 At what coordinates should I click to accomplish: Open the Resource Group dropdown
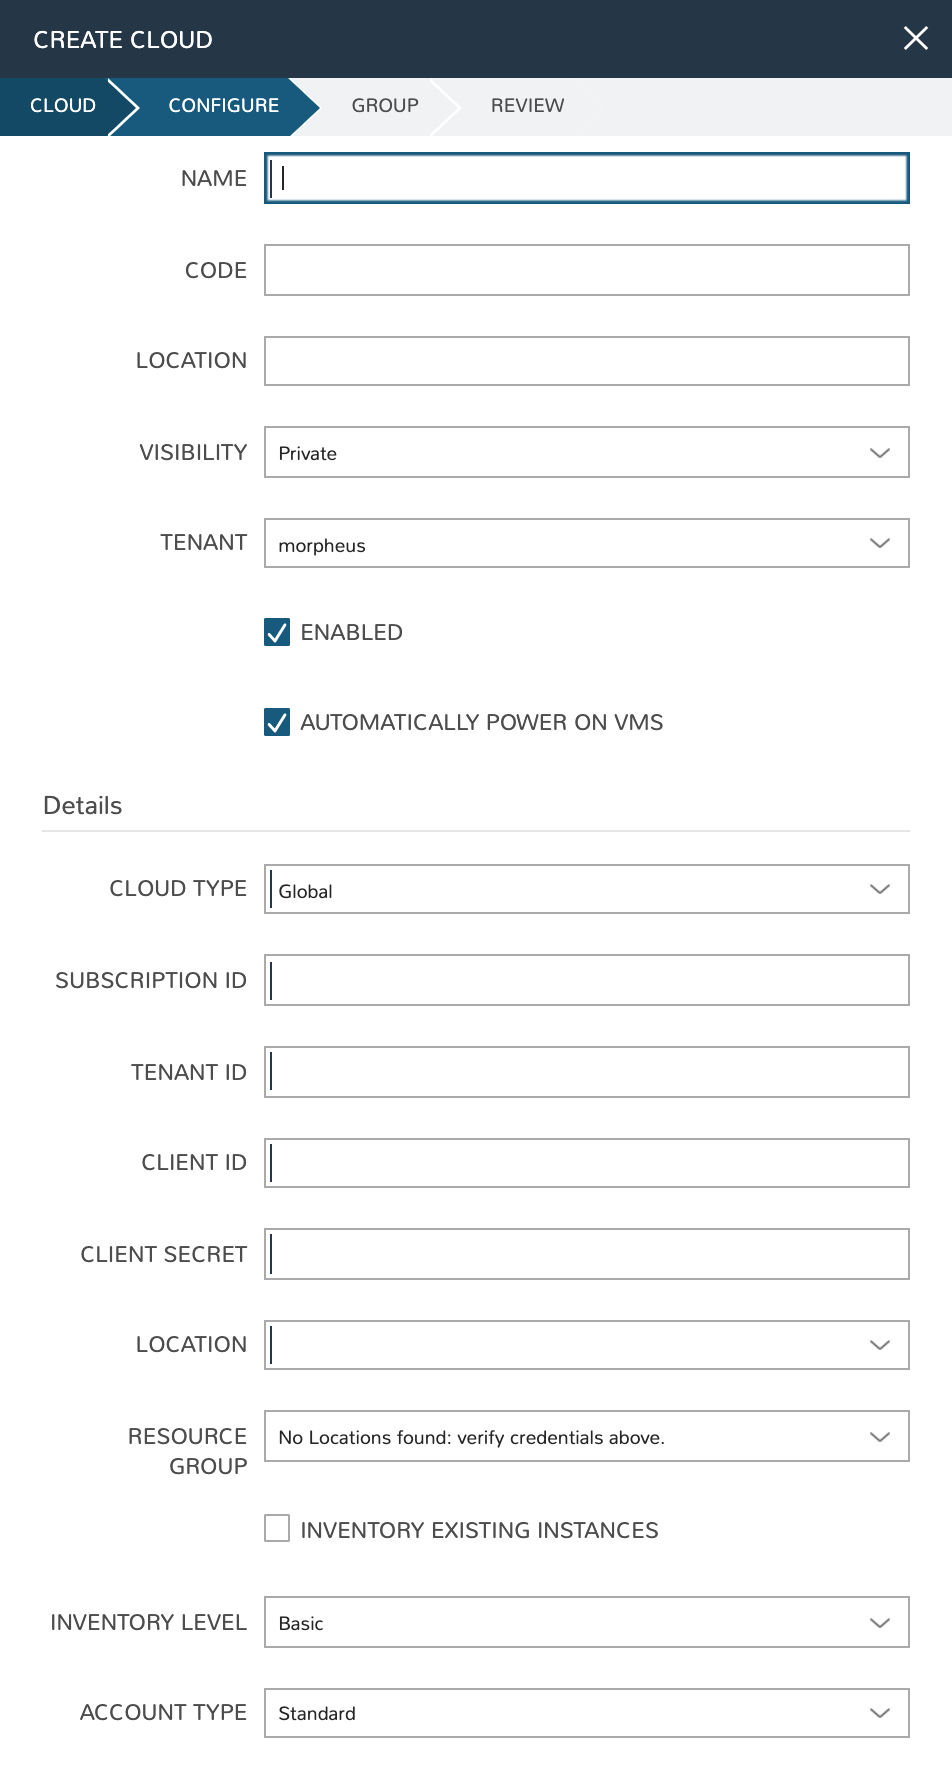click(x=586, y=1437)
